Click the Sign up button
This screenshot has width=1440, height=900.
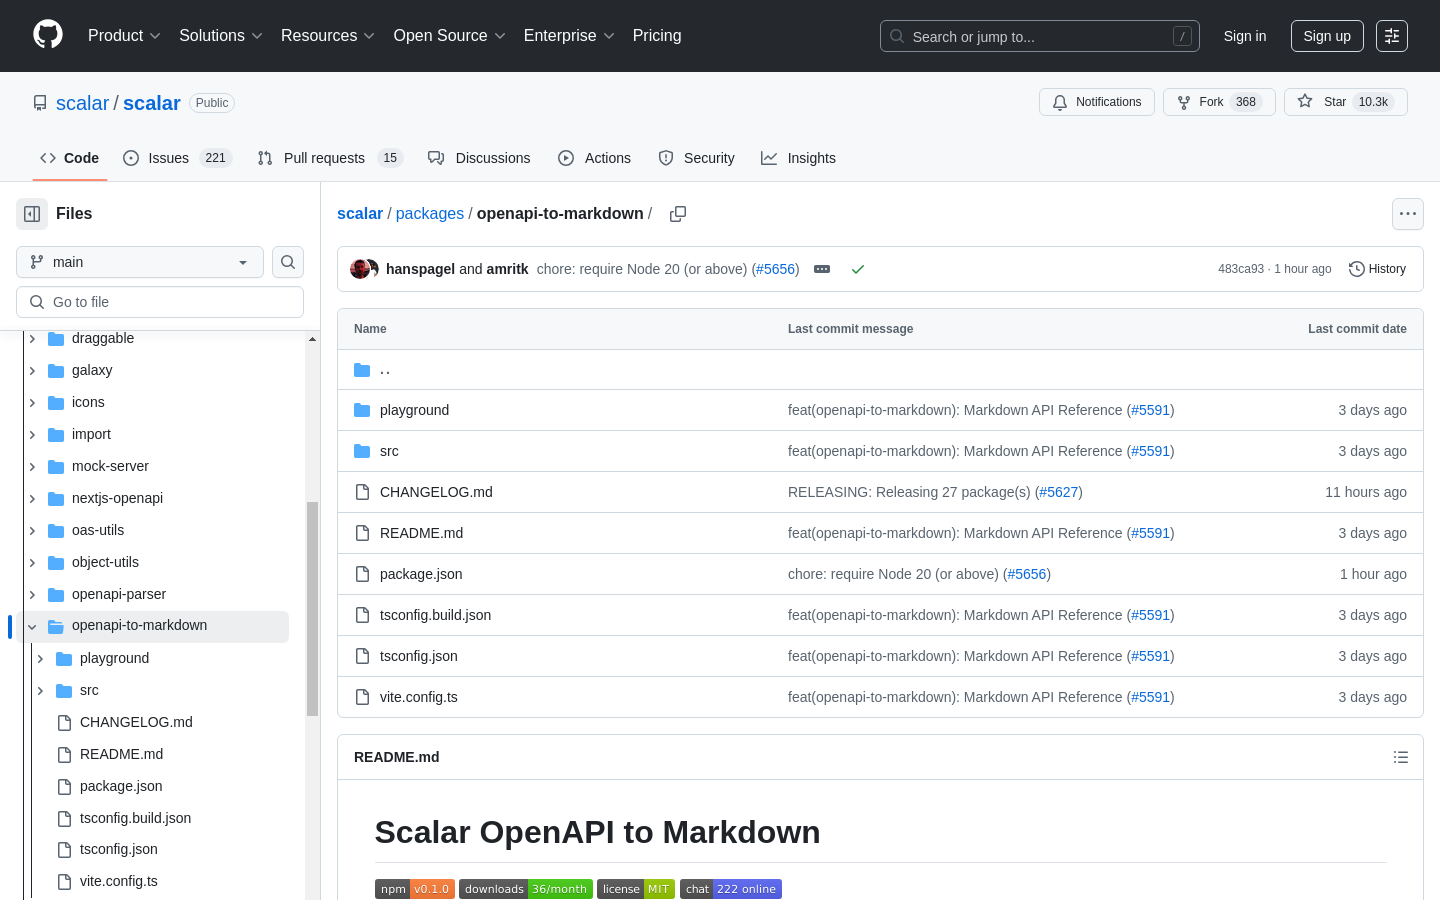tap(1327, 36)
